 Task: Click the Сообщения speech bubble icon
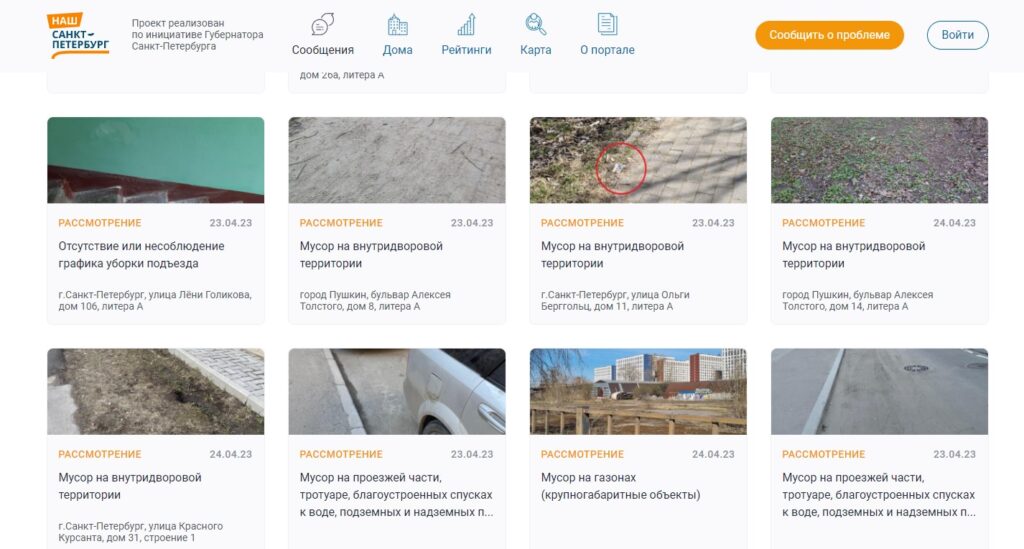(322, 25)
